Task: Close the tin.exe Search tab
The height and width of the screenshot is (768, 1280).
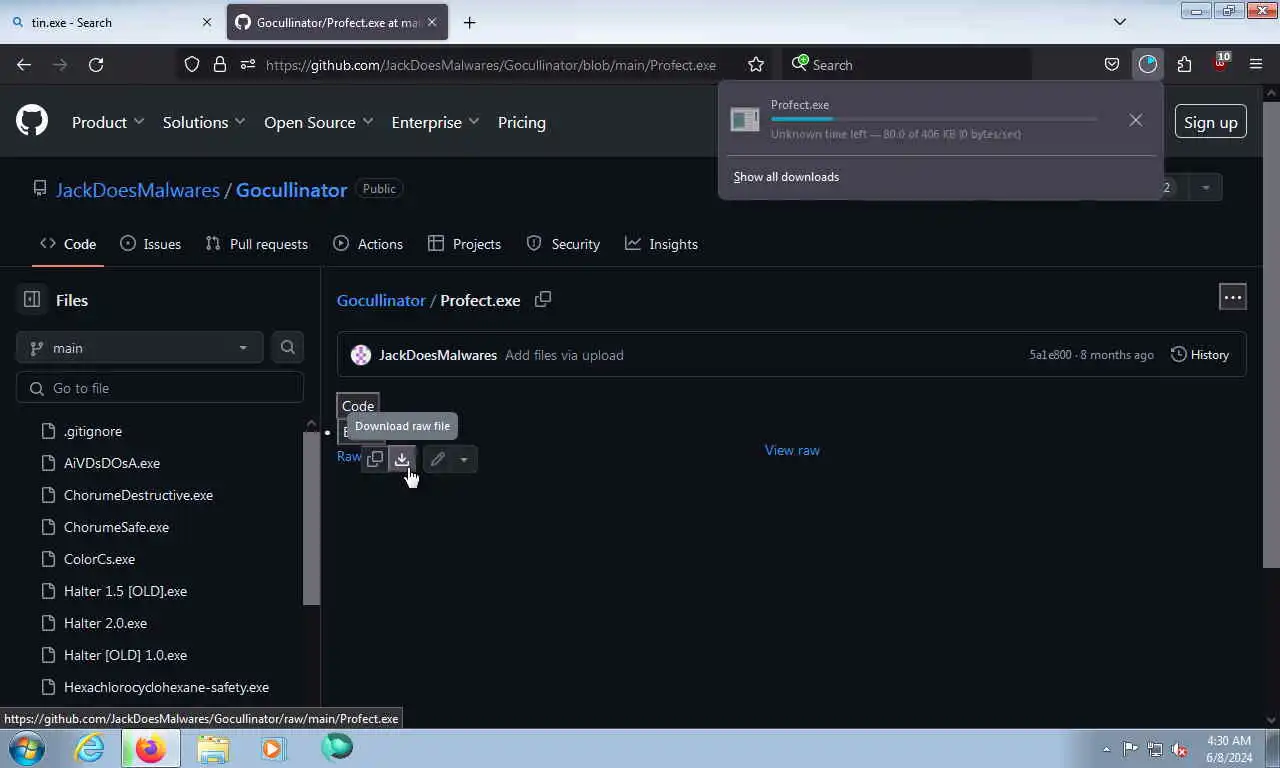Action: pyautogui.click(x=207, y=22)
